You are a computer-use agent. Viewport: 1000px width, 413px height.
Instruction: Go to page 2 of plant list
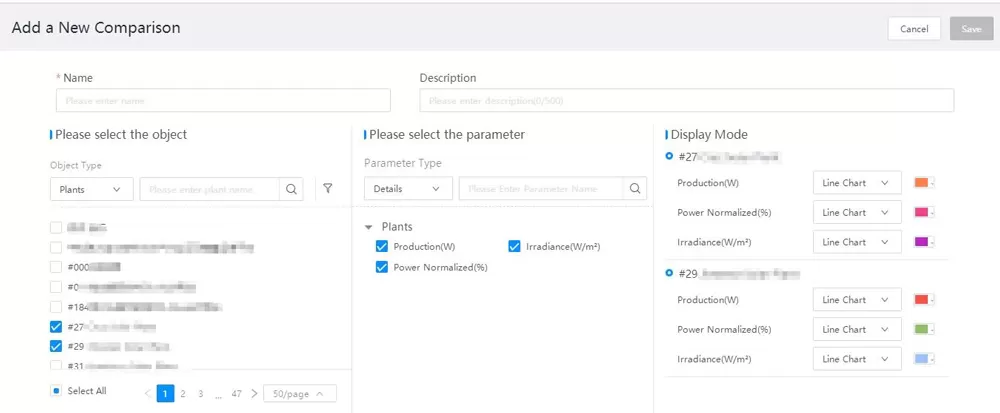[x=183, y=394]
